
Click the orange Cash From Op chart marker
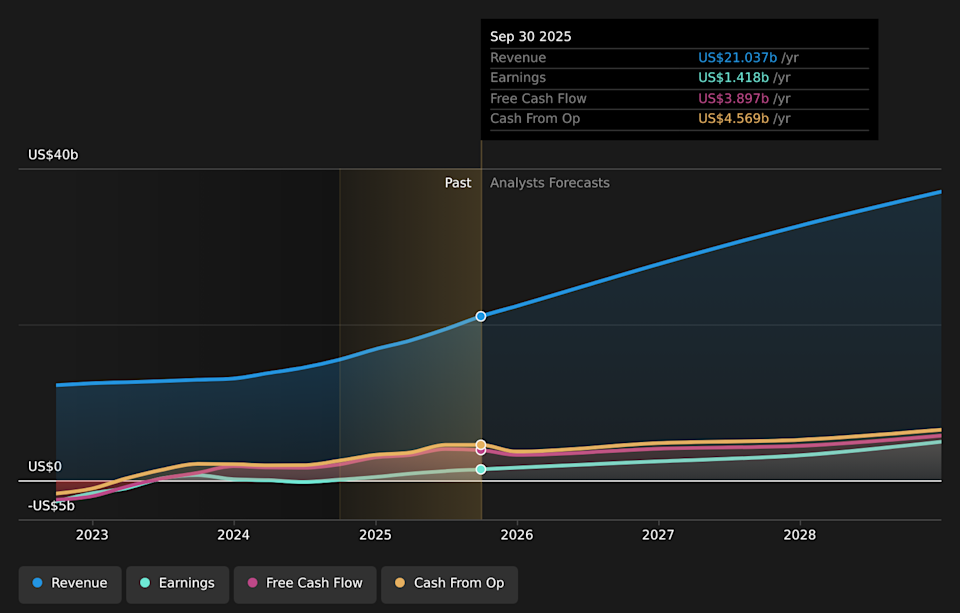pos(481,444)
